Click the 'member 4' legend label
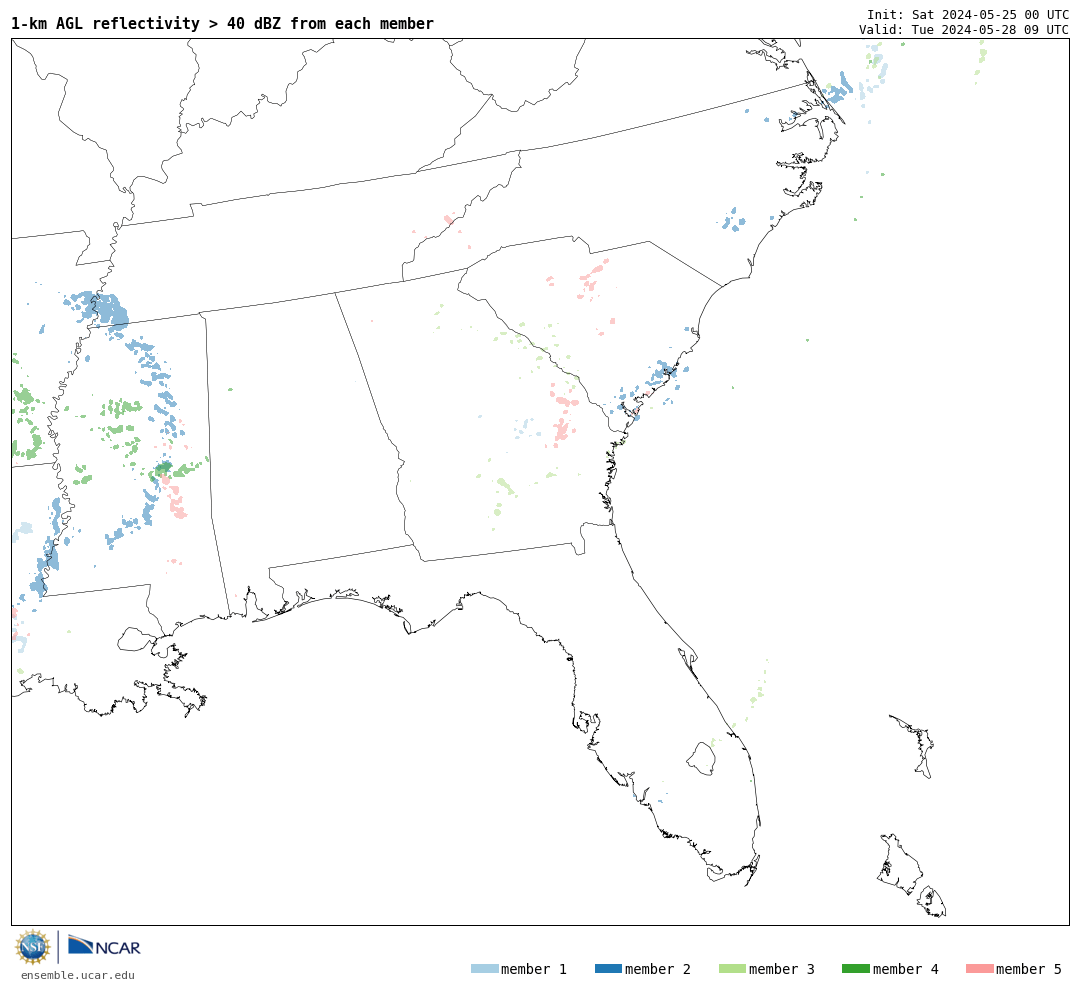 [x=906, y=969]
